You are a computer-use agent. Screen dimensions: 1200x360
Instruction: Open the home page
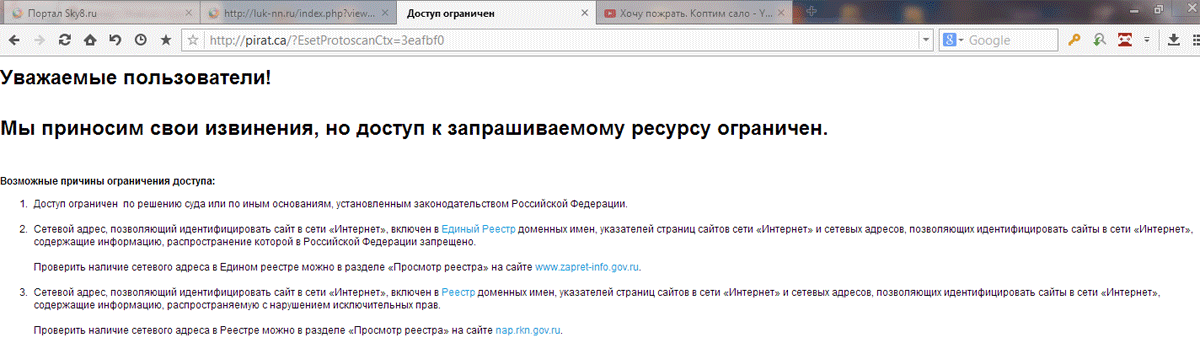[x=90, y=40]
